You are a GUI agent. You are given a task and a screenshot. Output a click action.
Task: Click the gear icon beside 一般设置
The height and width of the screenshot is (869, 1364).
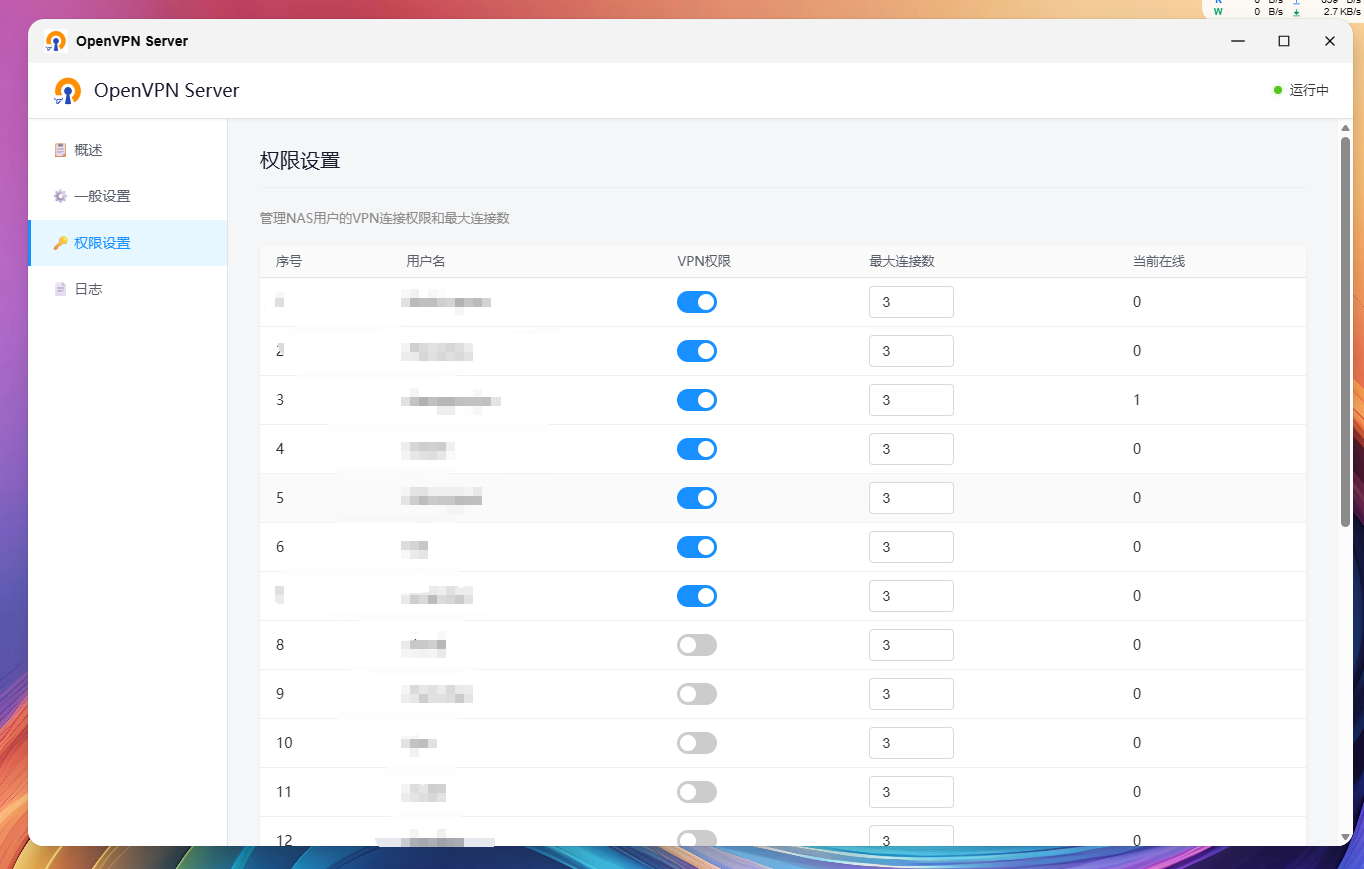60,196
